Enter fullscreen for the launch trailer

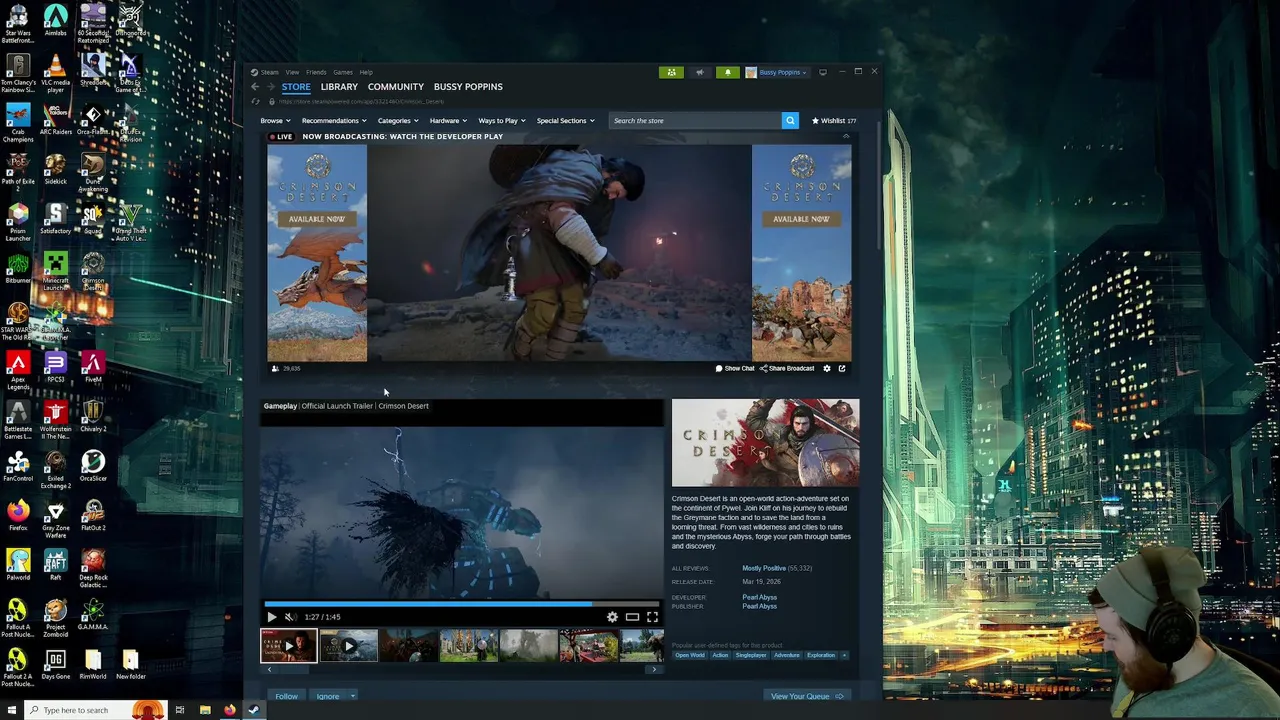point(652,617)
